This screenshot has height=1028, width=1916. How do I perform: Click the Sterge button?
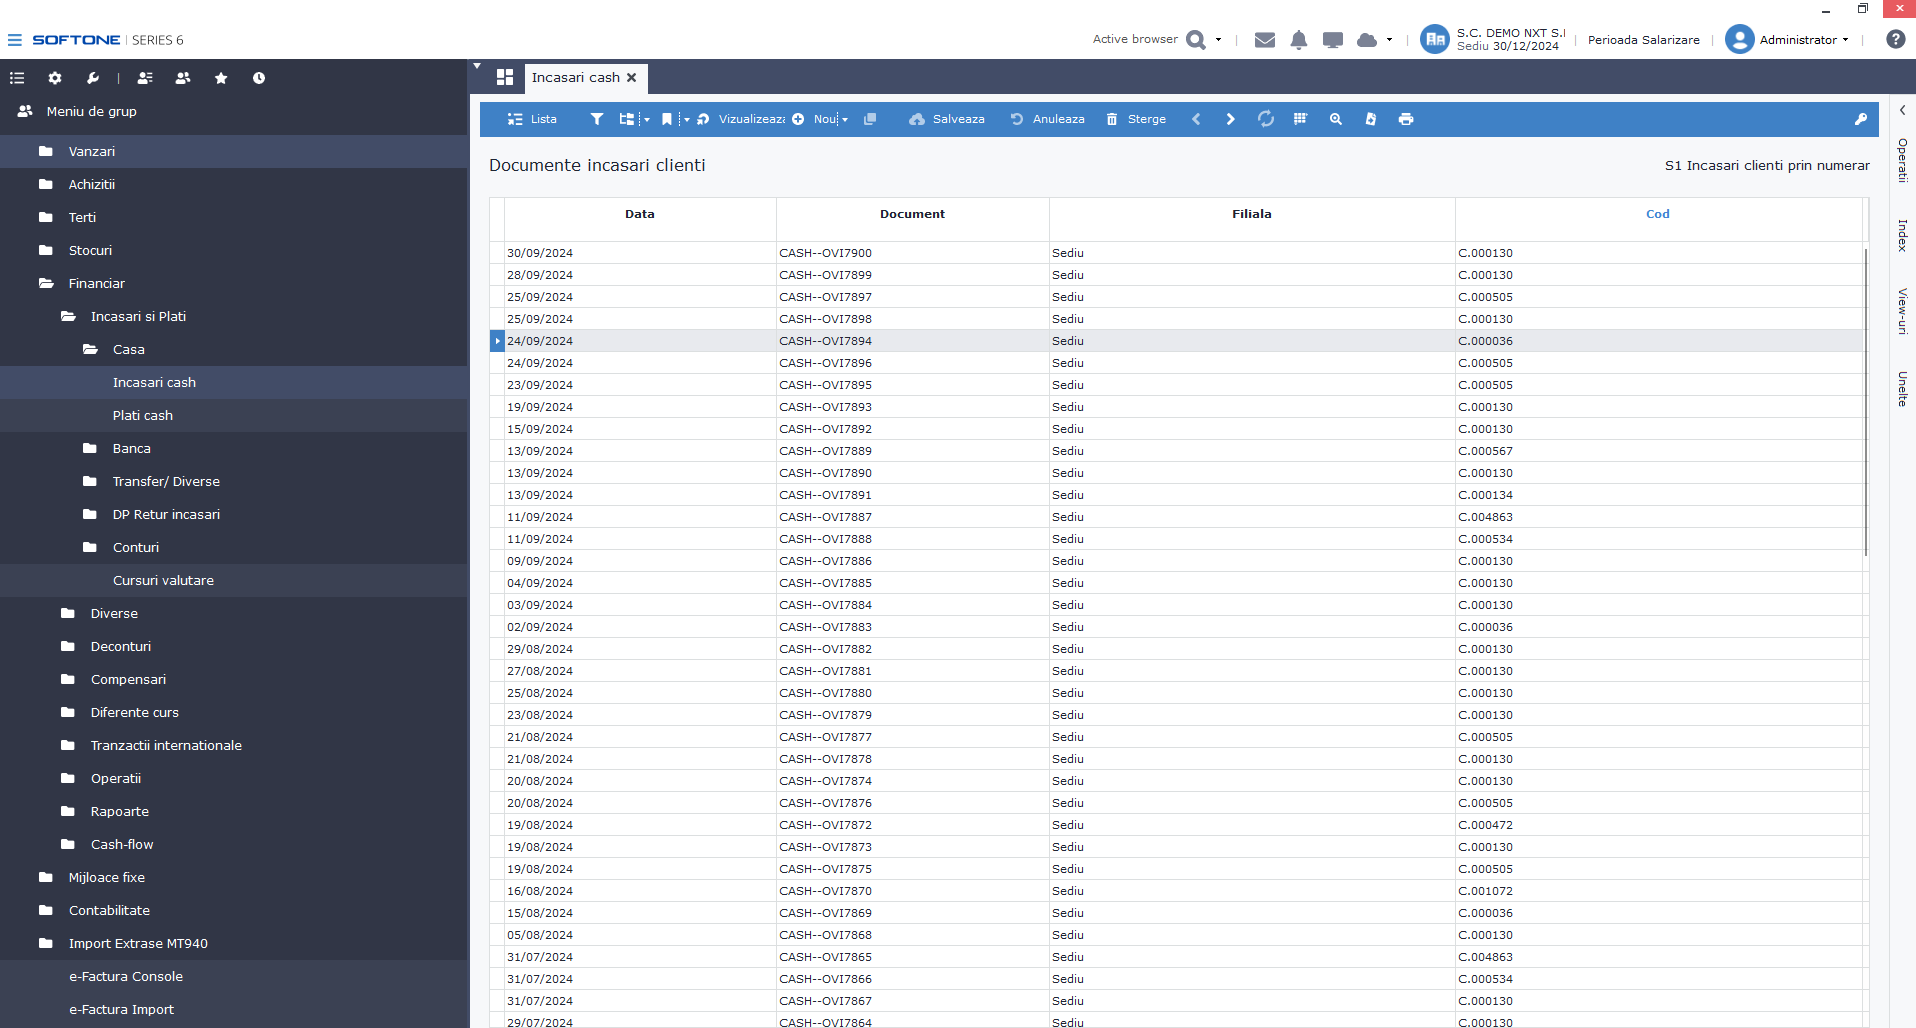1136,119
